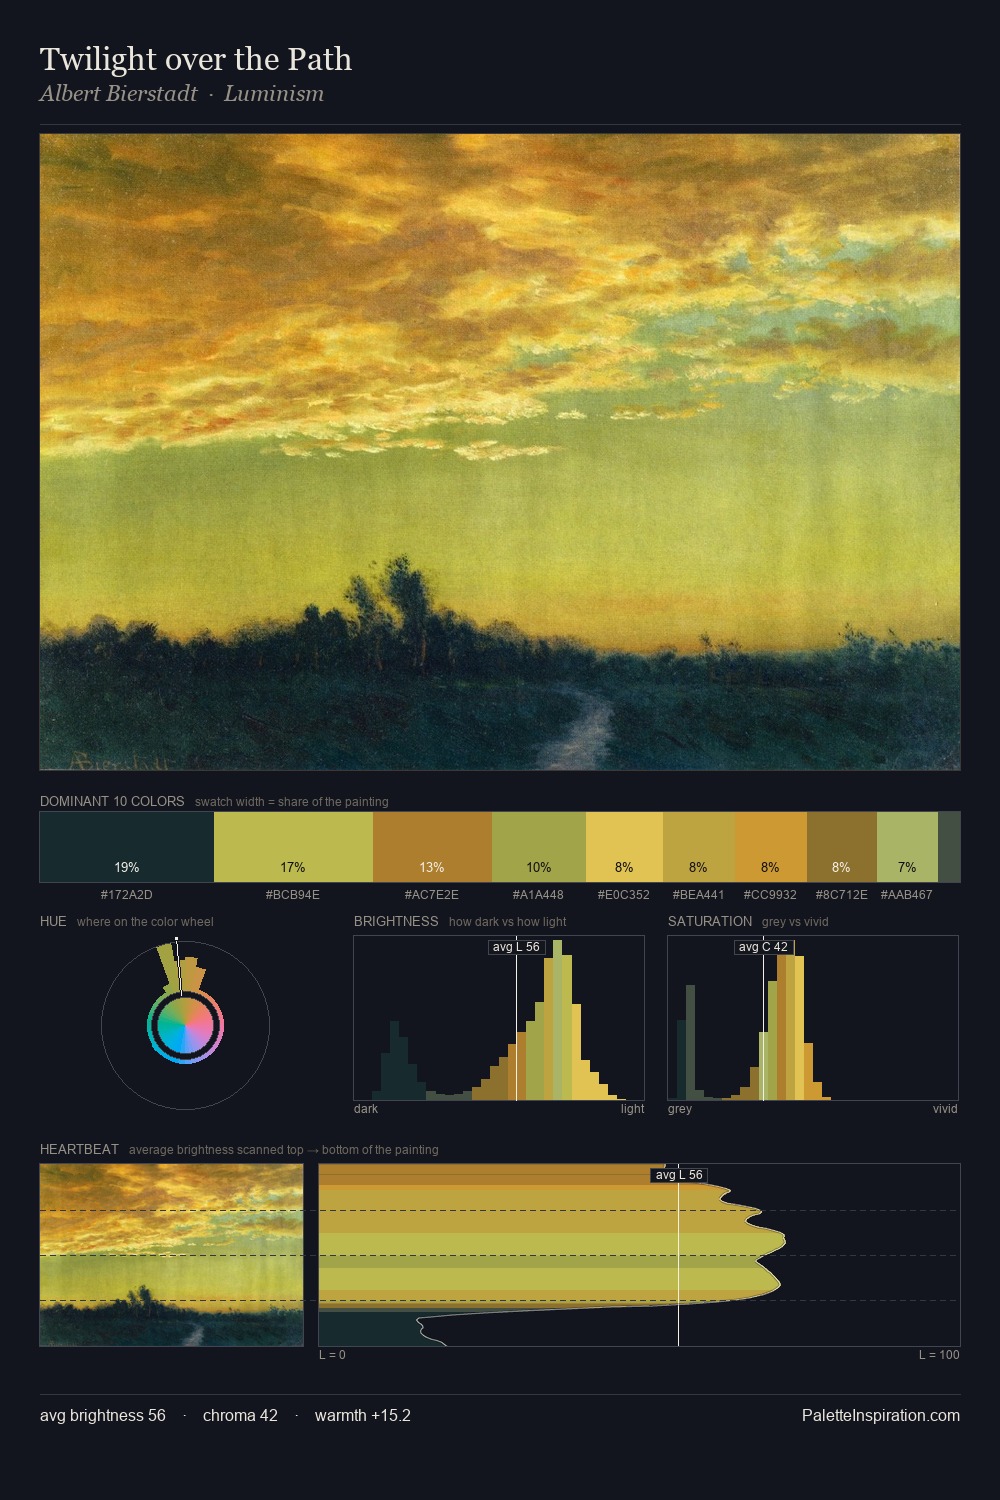Click the hex code label '#E0C352'
This screenshot has width=1000, height=1500.
(624, 895)
